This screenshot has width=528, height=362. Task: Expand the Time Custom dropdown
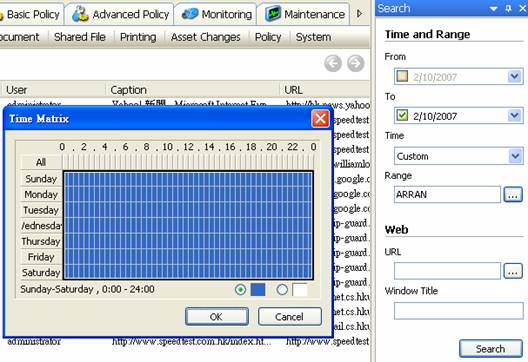click(515, 156)
